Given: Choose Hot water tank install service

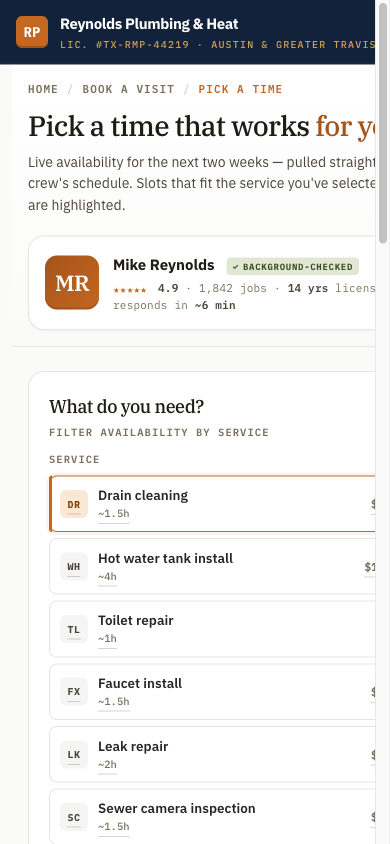Looking at the screenshot, I should click(x=212, y=566).
